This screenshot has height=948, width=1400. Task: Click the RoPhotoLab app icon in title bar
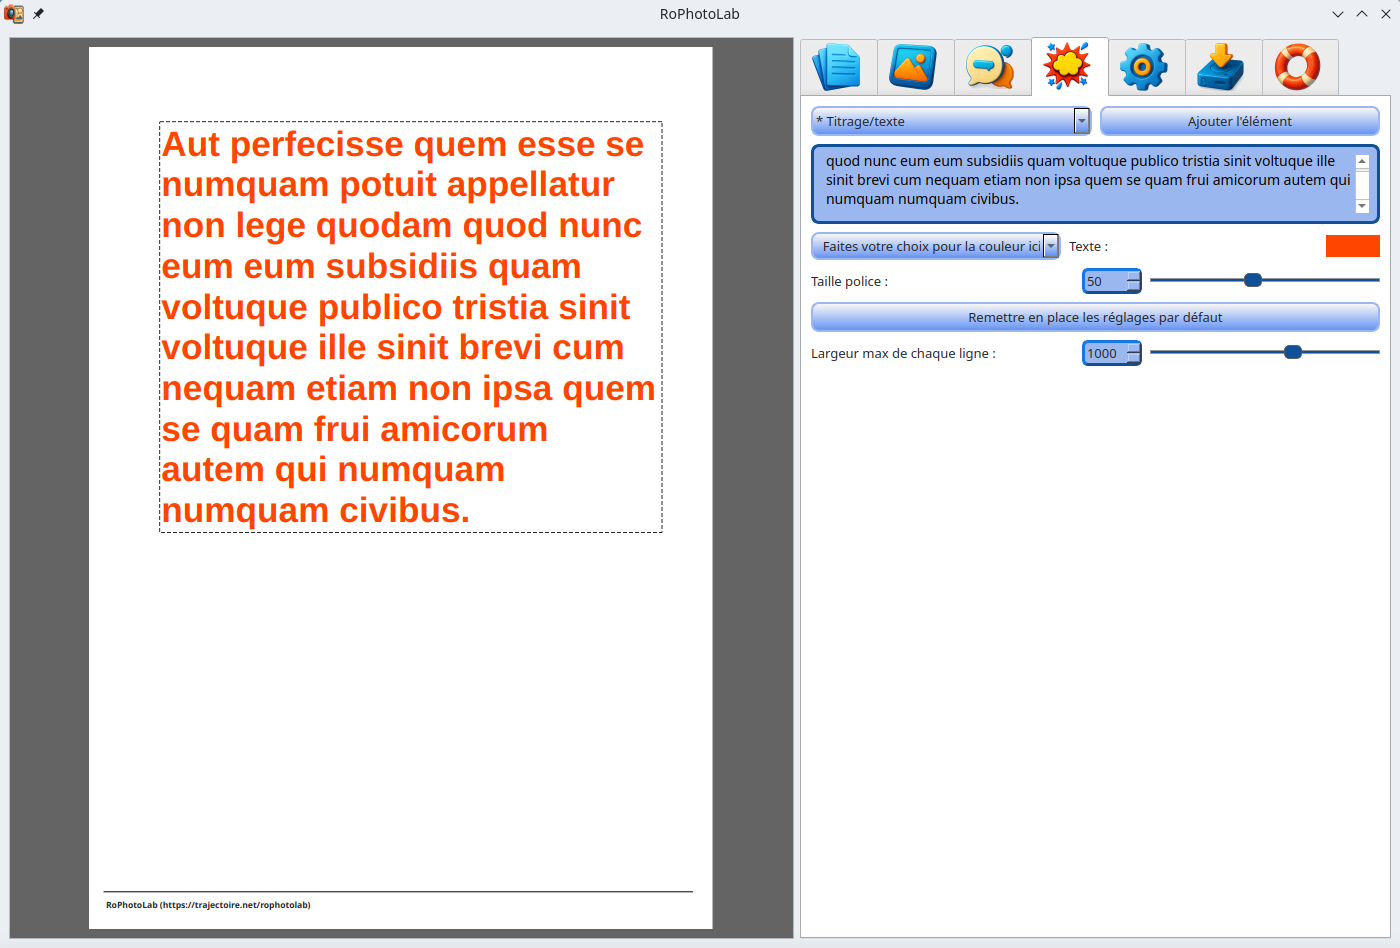tap(14, 14)
